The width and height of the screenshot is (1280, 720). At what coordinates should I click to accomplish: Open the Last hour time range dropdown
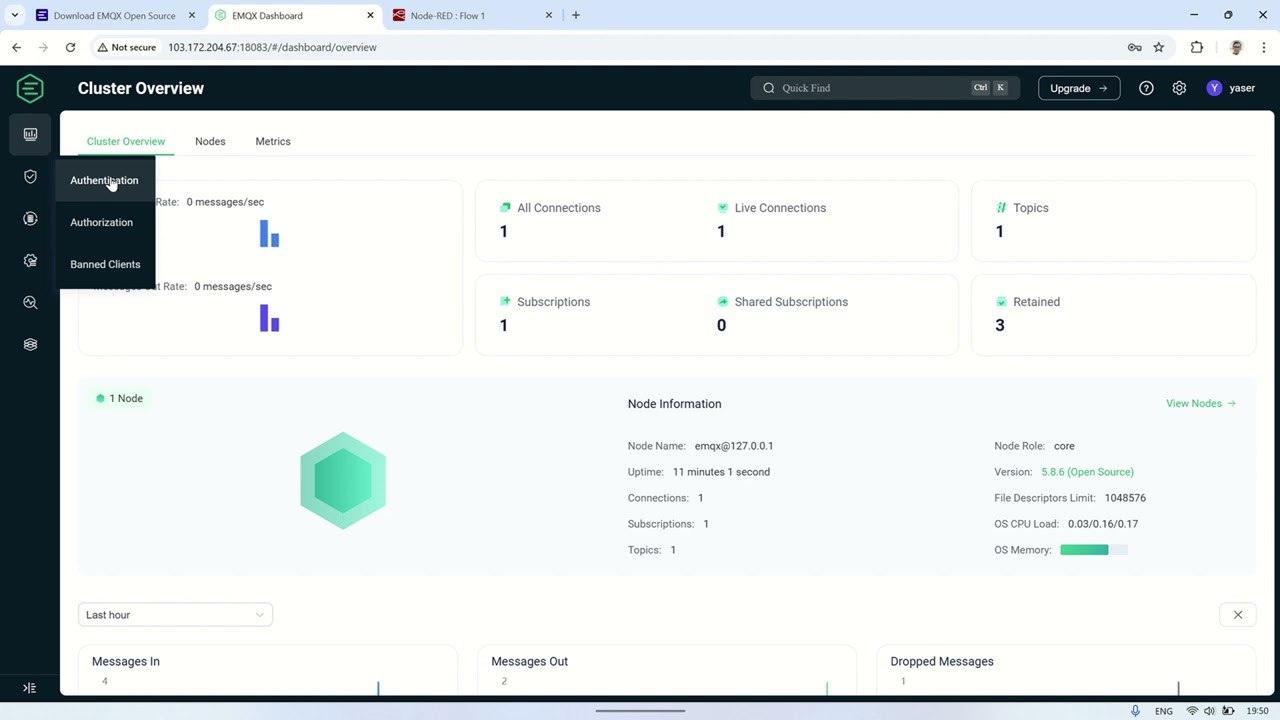click(175, 615)
